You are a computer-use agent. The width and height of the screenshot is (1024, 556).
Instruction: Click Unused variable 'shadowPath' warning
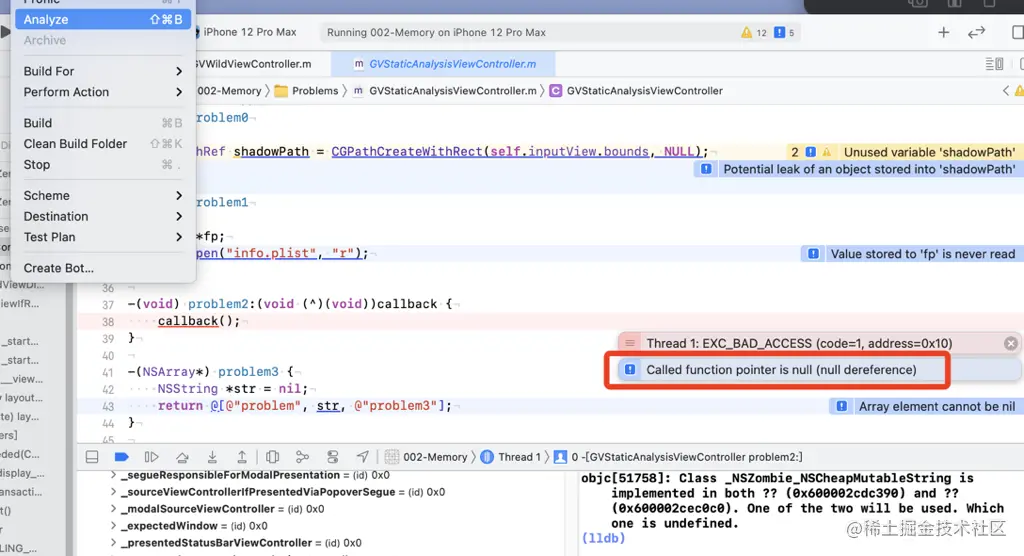[929, 152]
